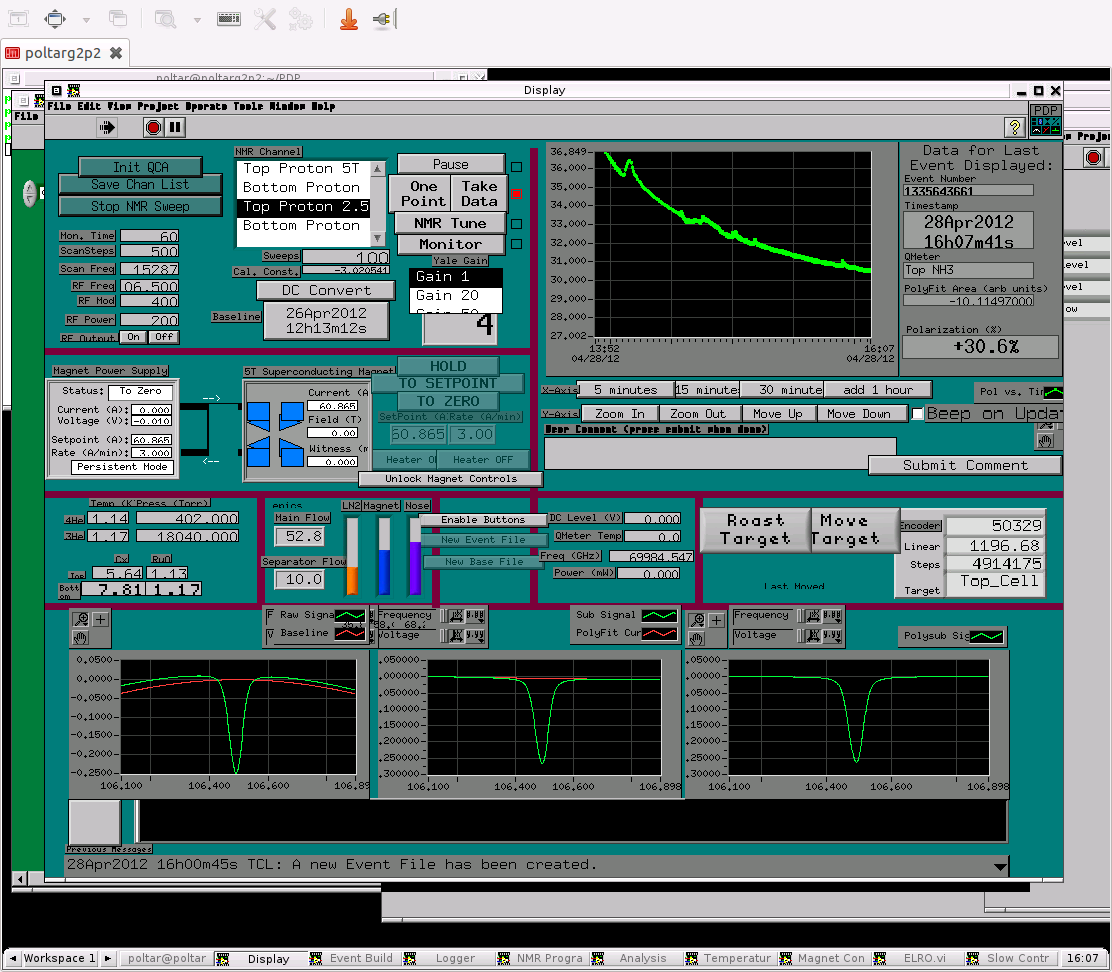Viewport: 1112px width, 972px height.
Task: Close the poltarg2p2 connection tab
Action: tap(116, 53)
